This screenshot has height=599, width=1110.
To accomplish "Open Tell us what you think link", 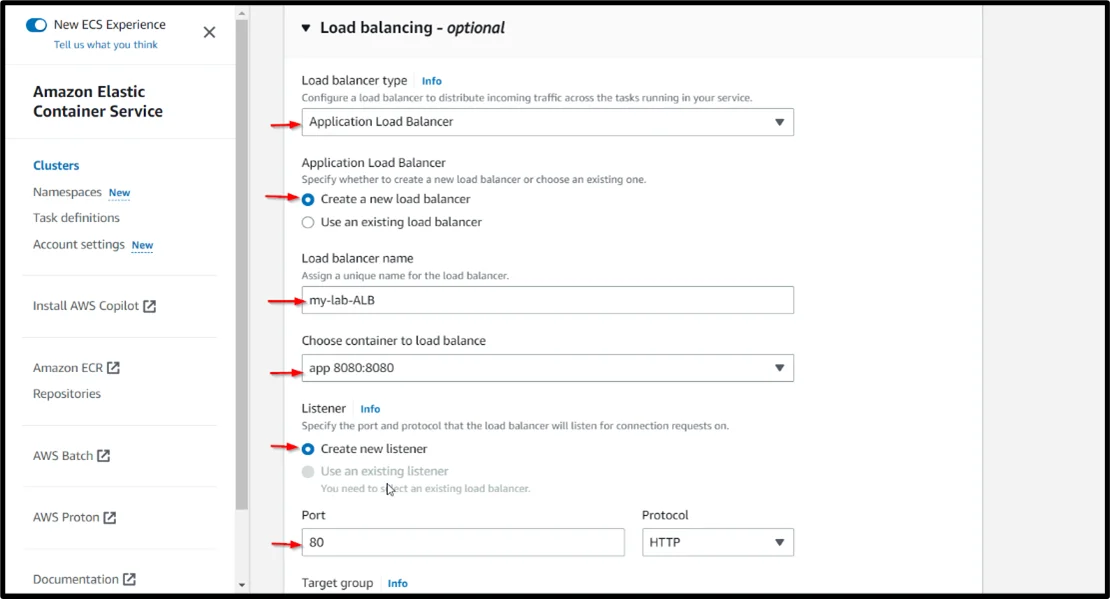I will (x=105, y=45).
